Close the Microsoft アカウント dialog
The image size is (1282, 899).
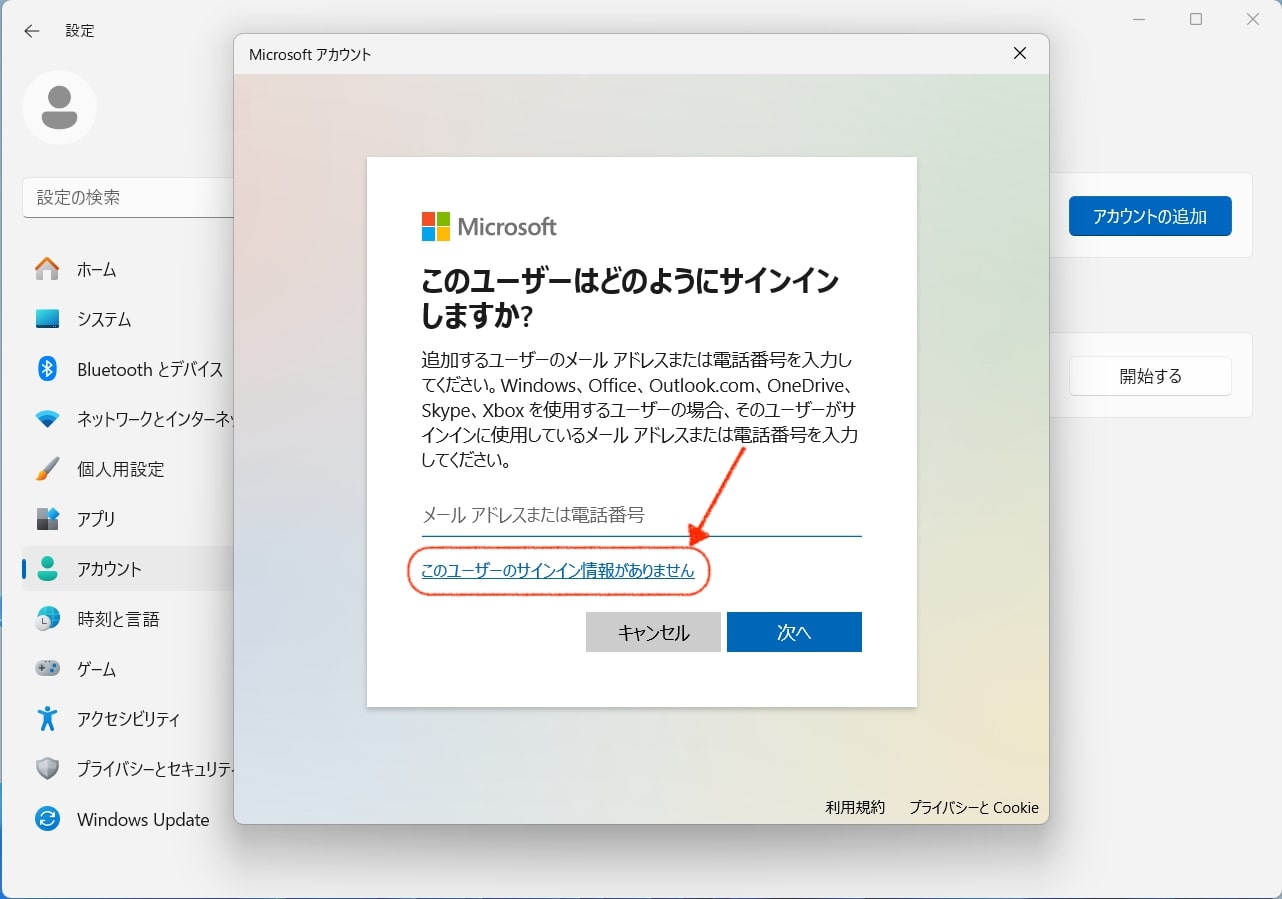(x=1020, y=54)
